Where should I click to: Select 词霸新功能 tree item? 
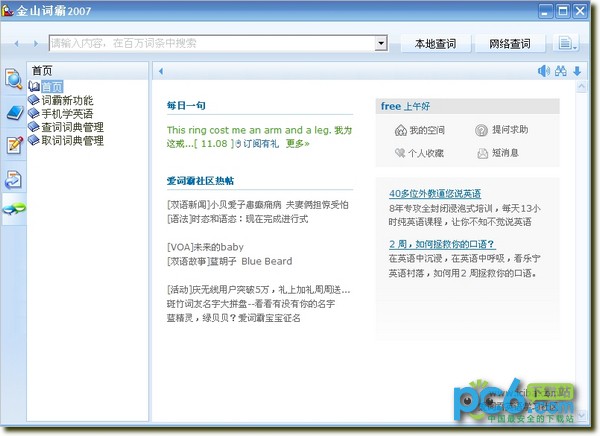click(x=67, y=100)
